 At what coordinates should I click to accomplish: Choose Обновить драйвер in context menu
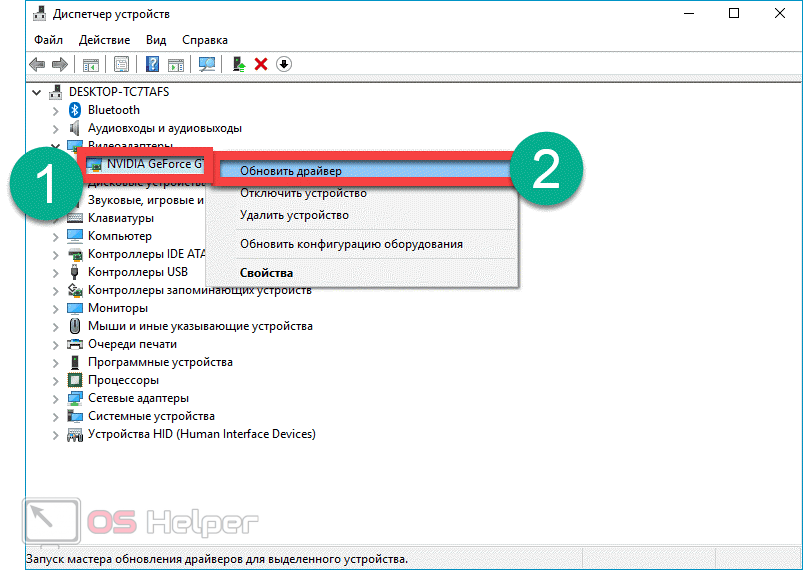(x=290, y=171)
